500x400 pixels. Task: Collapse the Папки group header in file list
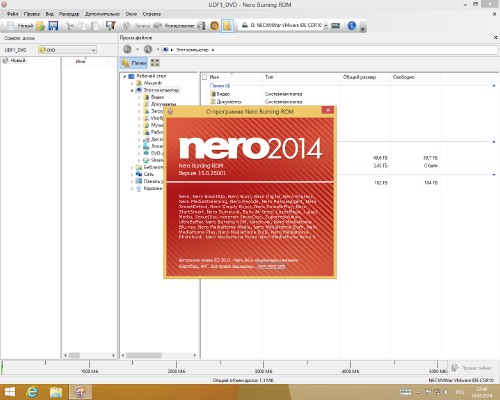[494, 86]
